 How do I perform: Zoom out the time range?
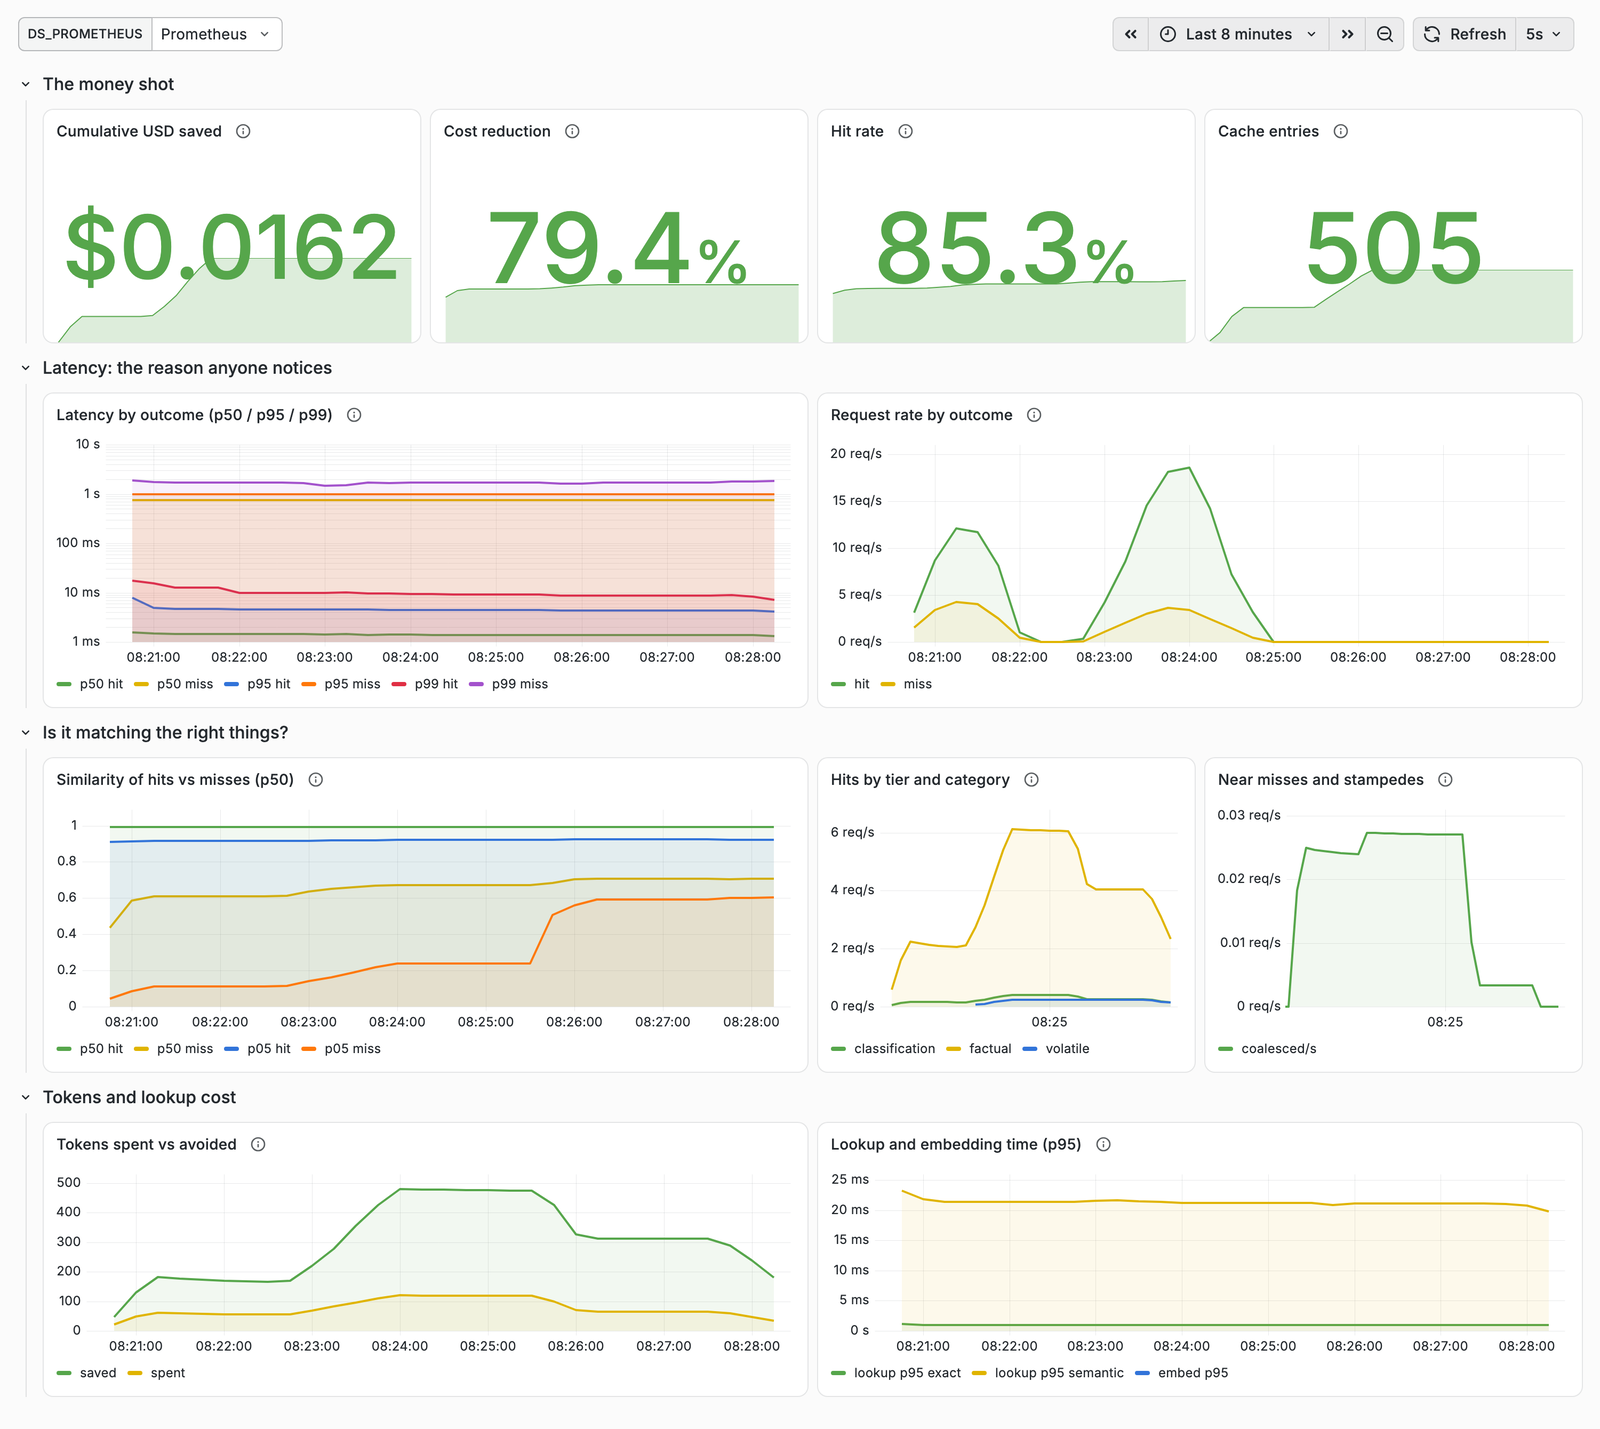coord(1385,34)
